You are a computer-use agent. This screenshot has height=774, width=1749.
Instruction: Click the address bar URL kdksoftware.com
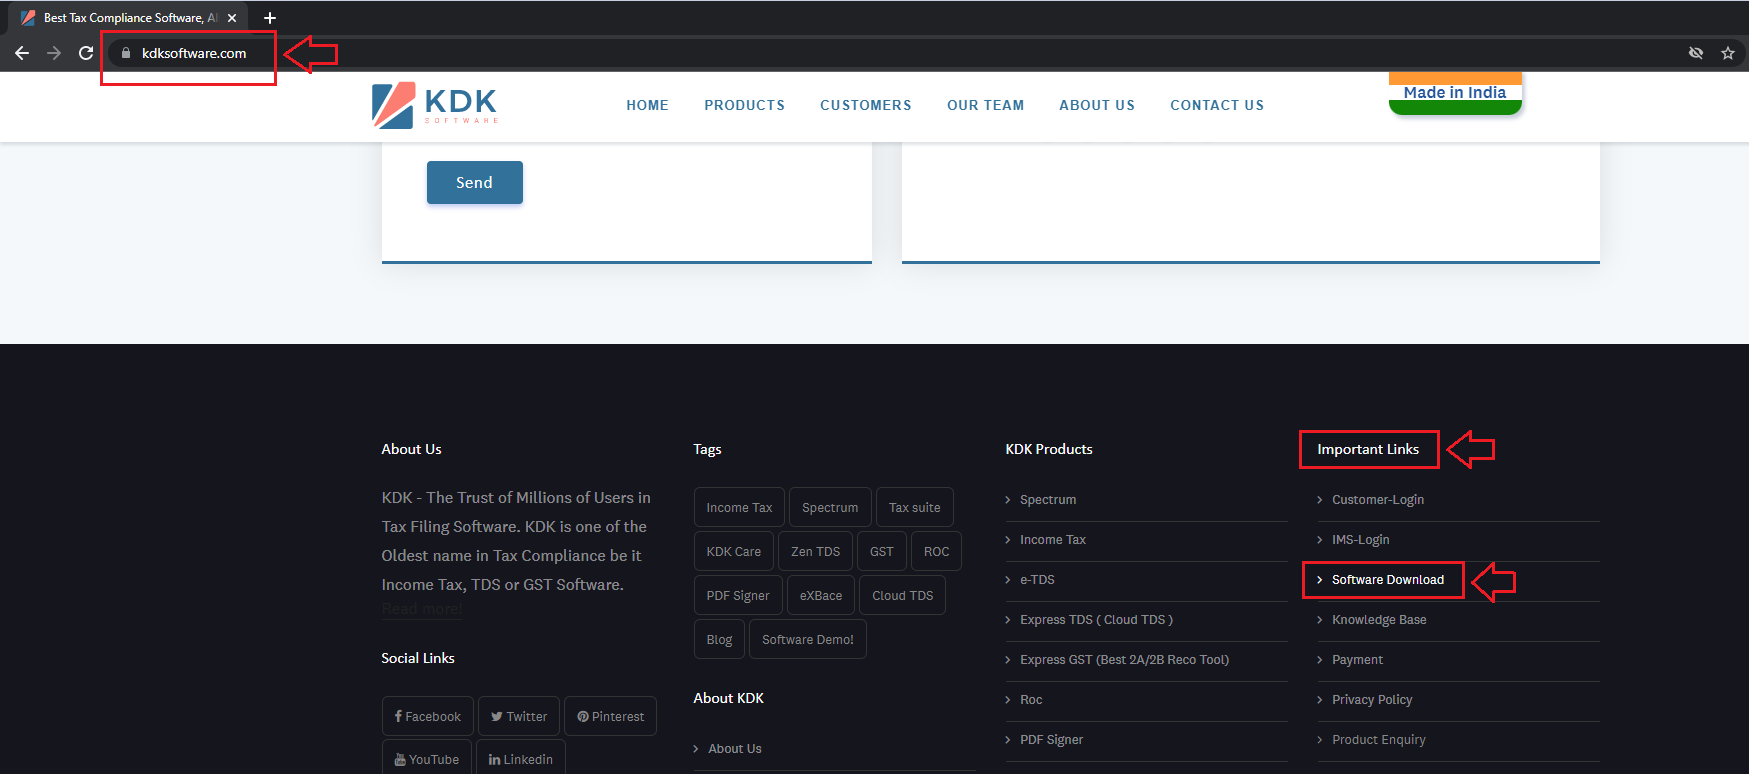194,53
